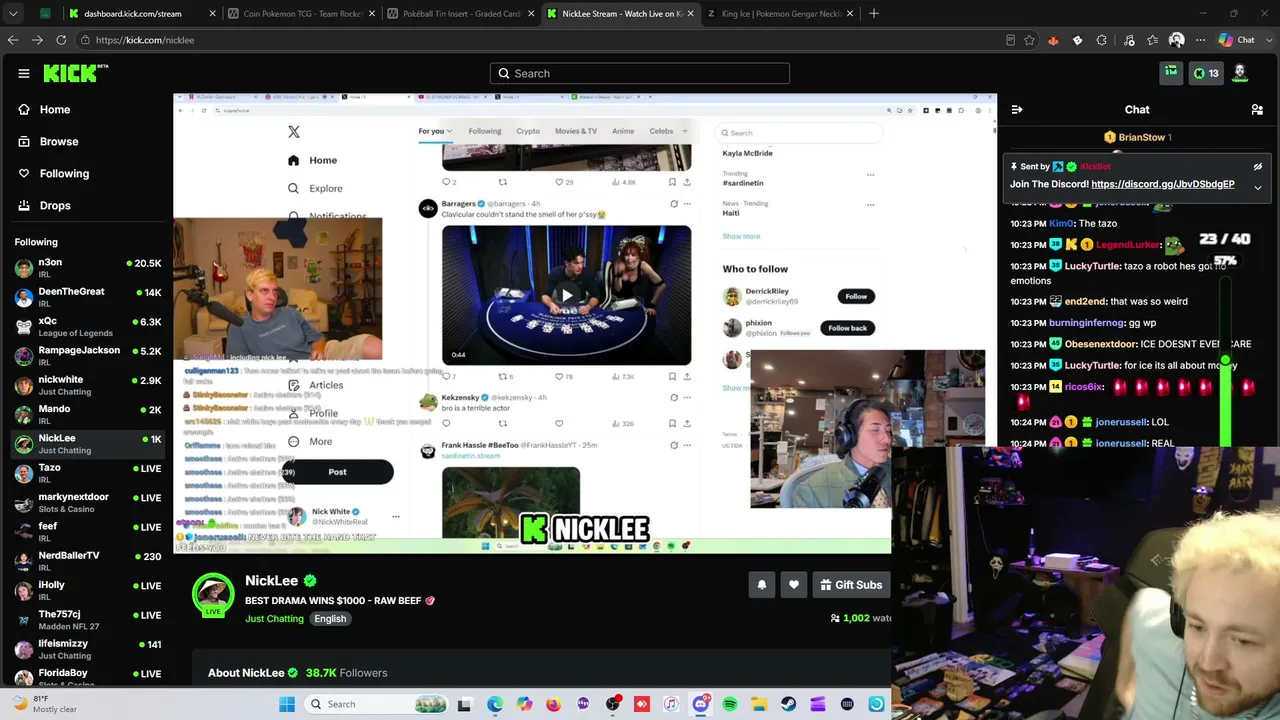Click the Windows taskbar Search box
The width and height of the screenshot is (1280, 720).
coord(376,704)
